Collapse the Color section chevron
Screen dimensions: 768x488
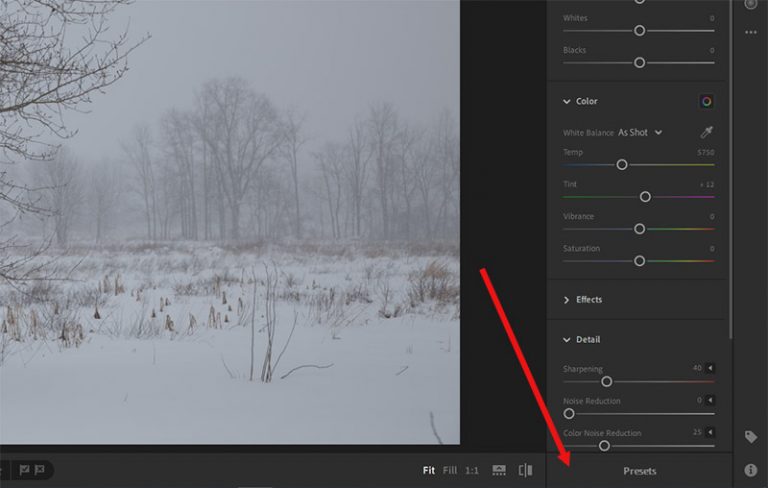567,101
